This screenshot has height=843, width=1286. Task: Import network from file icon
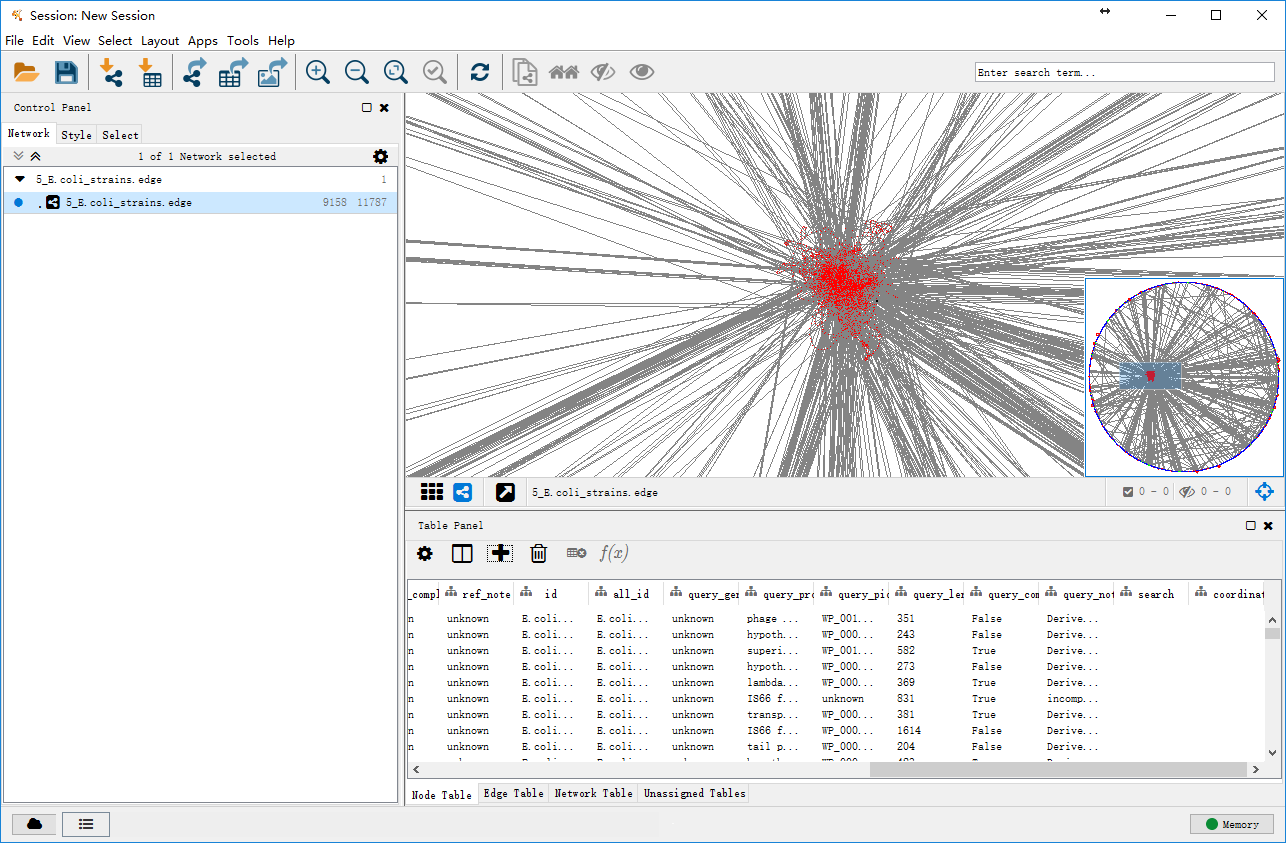[x=111, y=72]
